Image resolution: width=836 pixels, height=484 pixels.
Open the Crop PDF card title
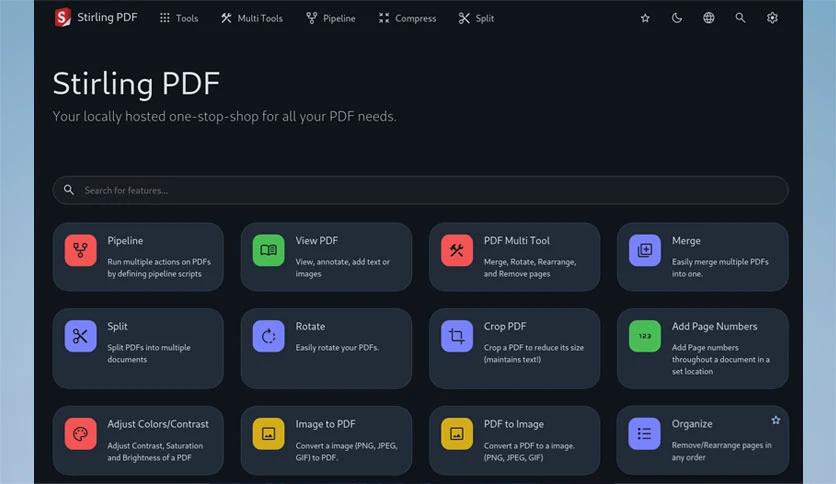pyautogui.click(x=505, y=326)
